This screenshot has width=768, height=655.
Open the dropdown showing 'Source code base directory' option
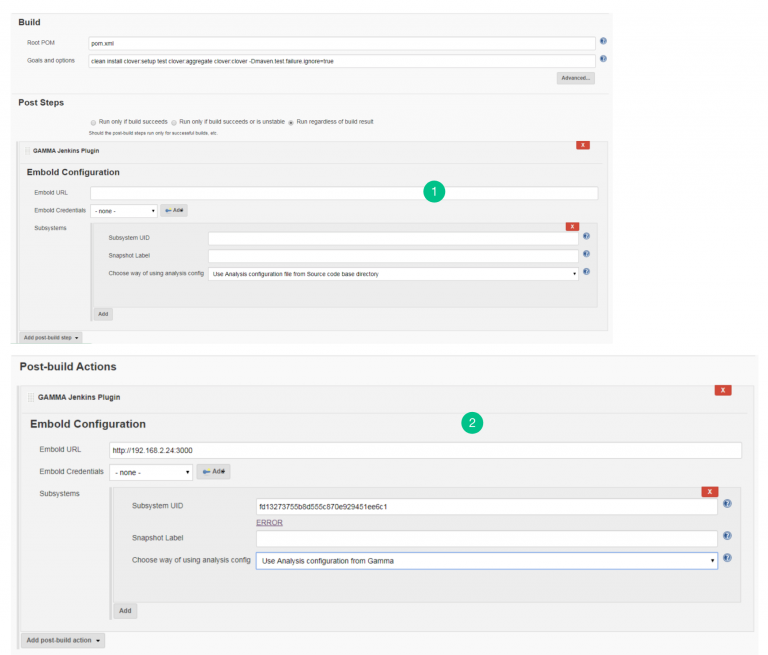pos(393,273)
